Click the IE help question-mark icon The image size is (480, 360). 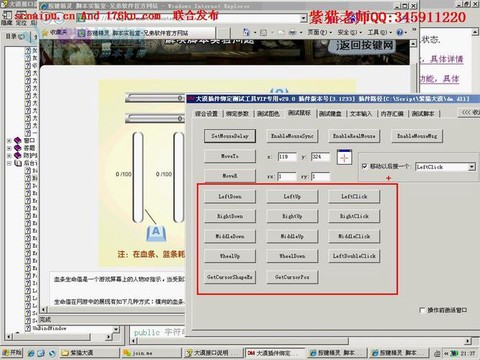[400, 32]
